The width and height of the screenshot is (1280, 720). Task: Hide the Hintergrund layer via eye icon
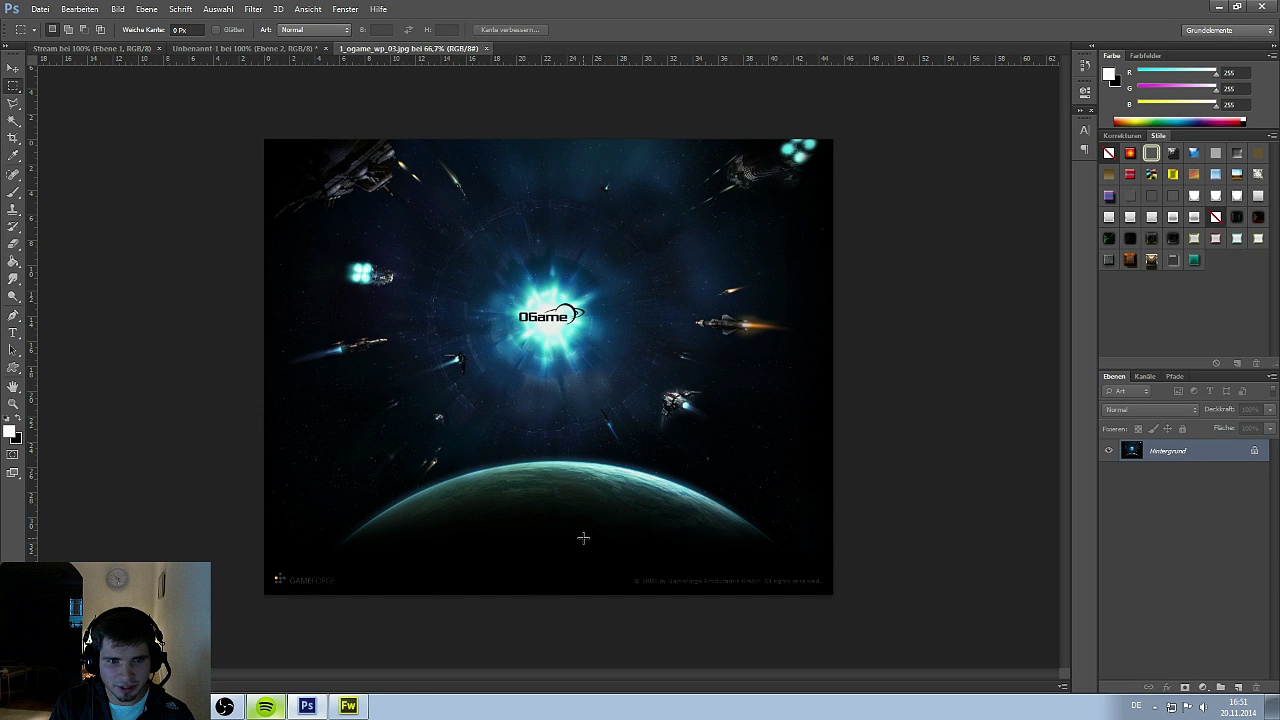pyautogui.click(x=1108, y=451)
